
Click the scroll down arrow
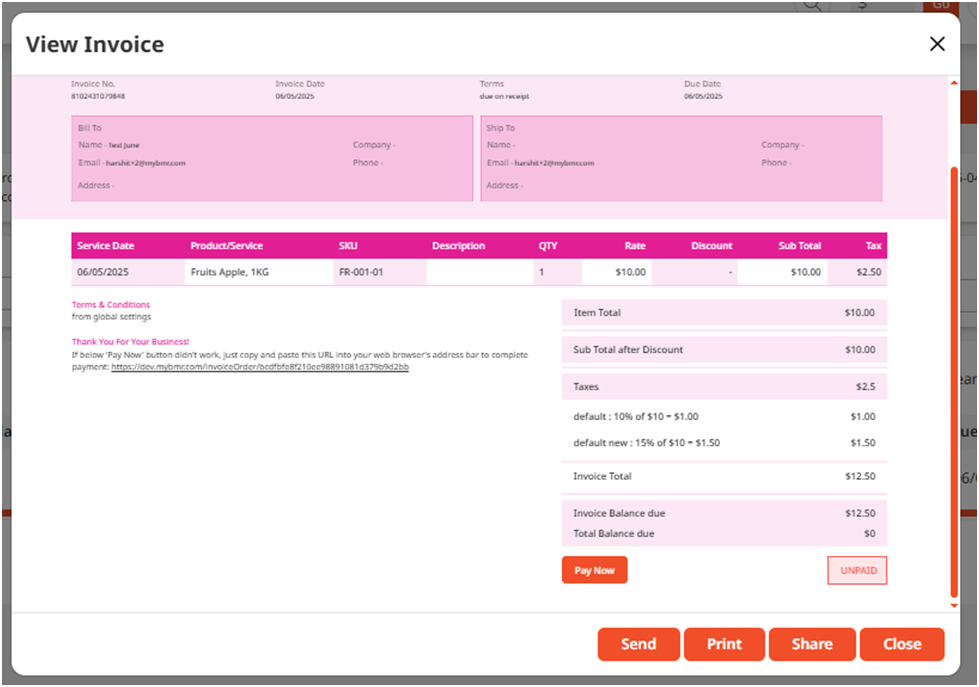coord(953,605)
